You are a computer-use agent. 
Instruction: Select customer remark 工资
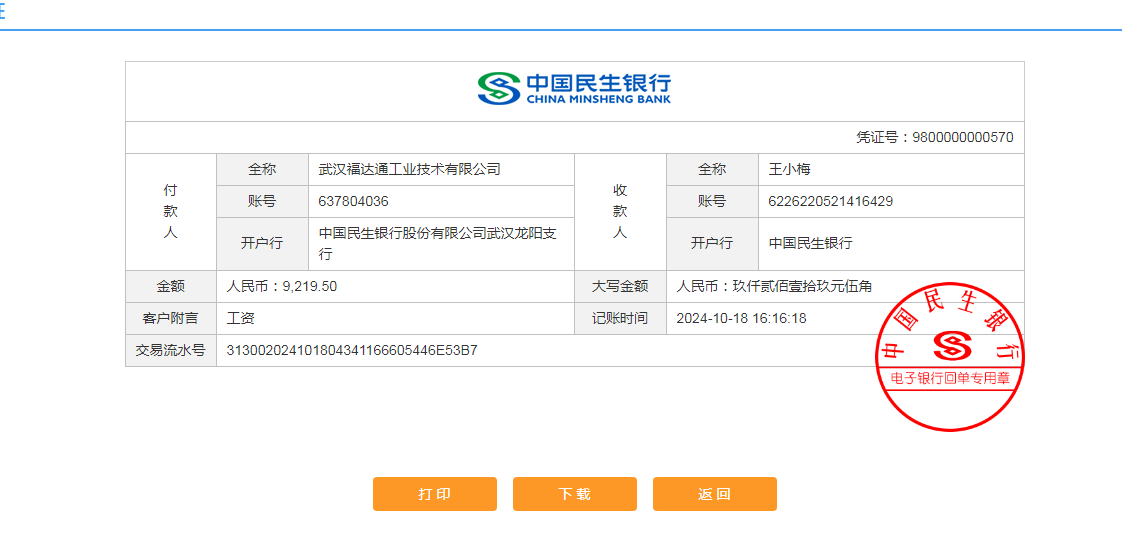[x=240, y=319]
